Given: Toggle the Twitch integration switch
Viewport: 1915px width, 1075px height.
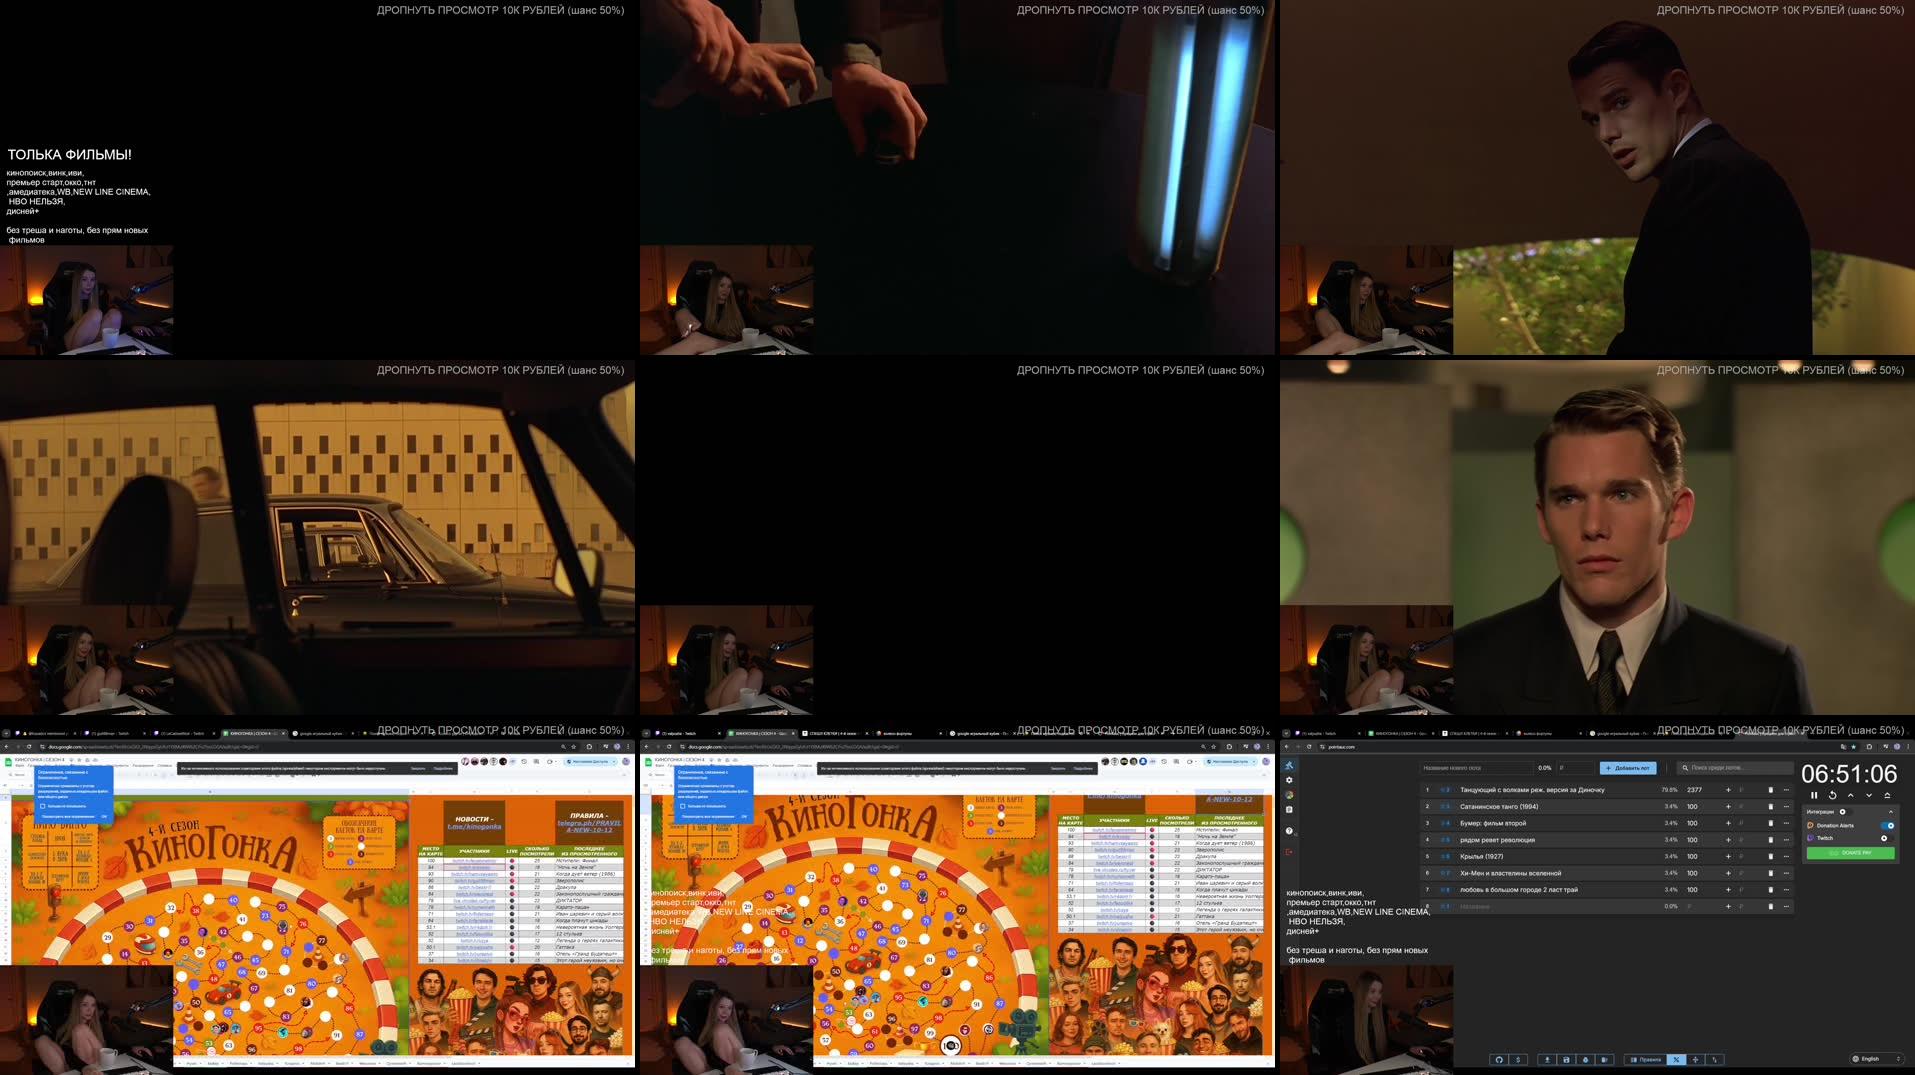Looking at the screenshot, I should (x=1884, y=838).
